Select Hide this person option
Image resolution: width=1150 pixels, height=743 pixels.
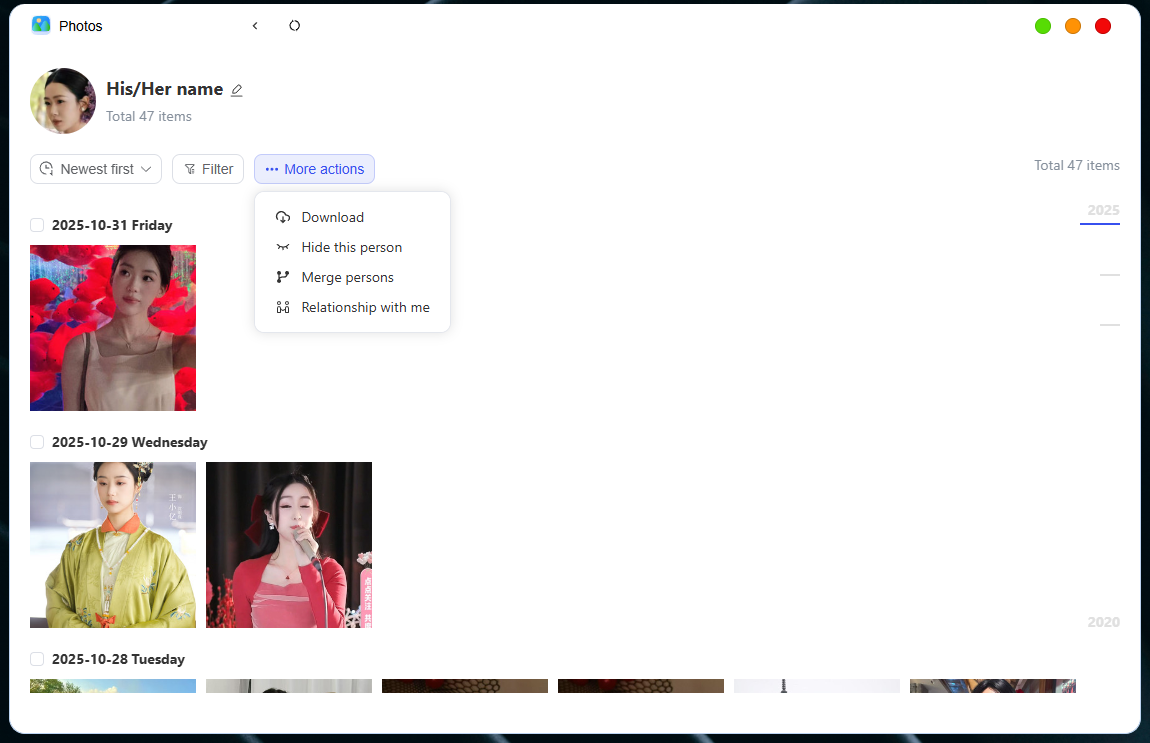(x=352, y=247)
